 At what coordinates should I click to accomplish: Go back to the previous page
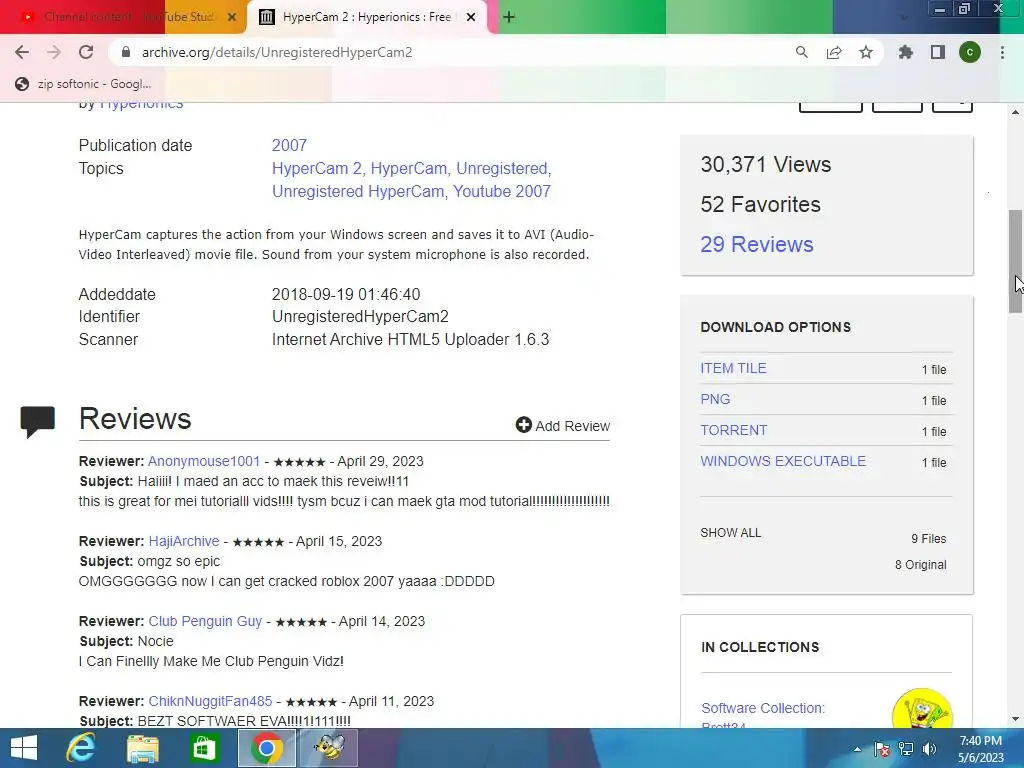point(22,52)
